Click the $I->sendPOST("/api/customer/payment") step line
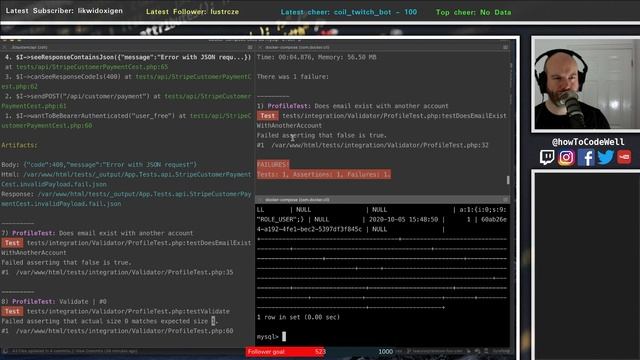This screenshot has height=360, width=640. tap(127, 101)
